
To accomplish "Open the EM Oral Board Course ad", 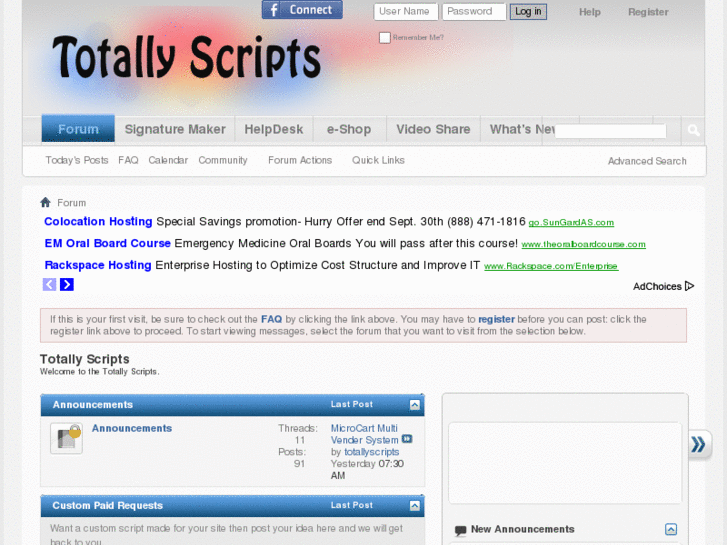I will (108, 244).
